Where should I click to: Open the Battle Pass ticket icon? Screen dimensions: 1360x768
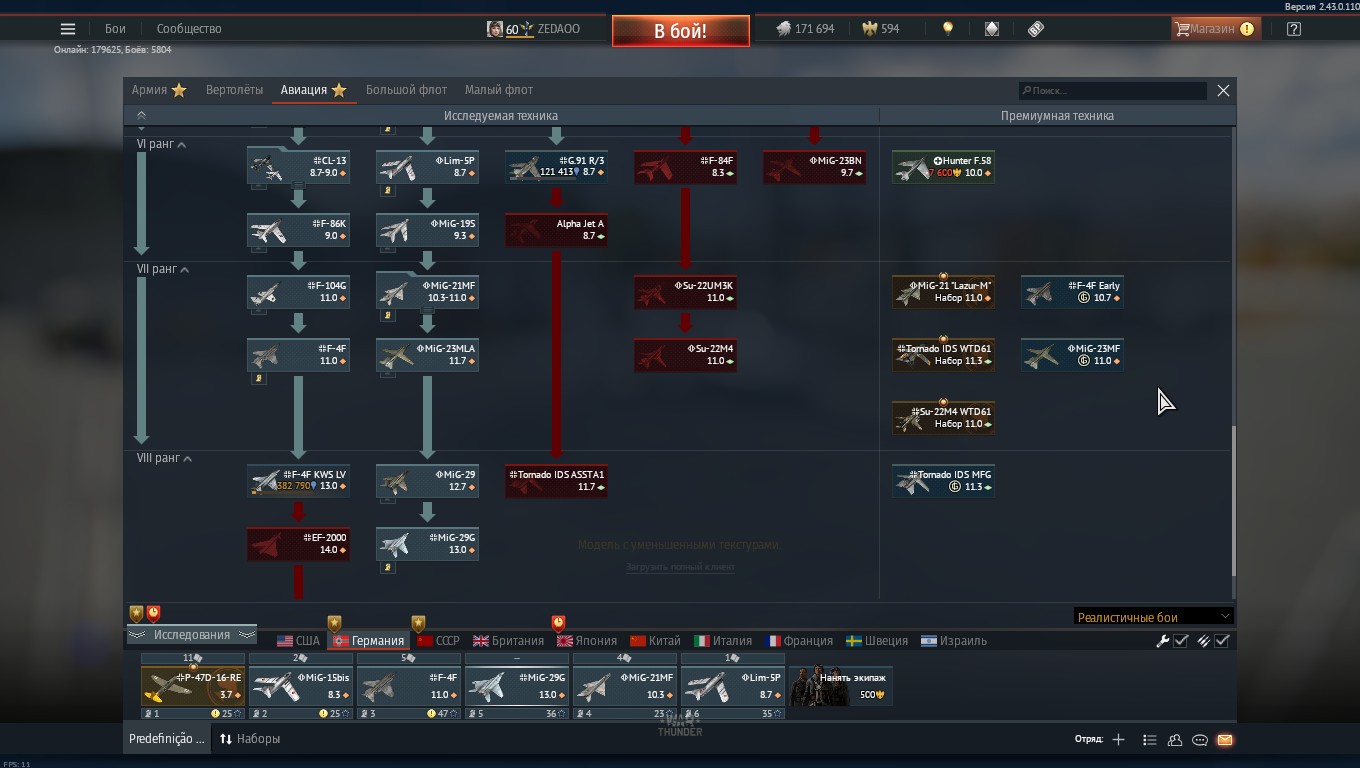[x=1036, y=29]
